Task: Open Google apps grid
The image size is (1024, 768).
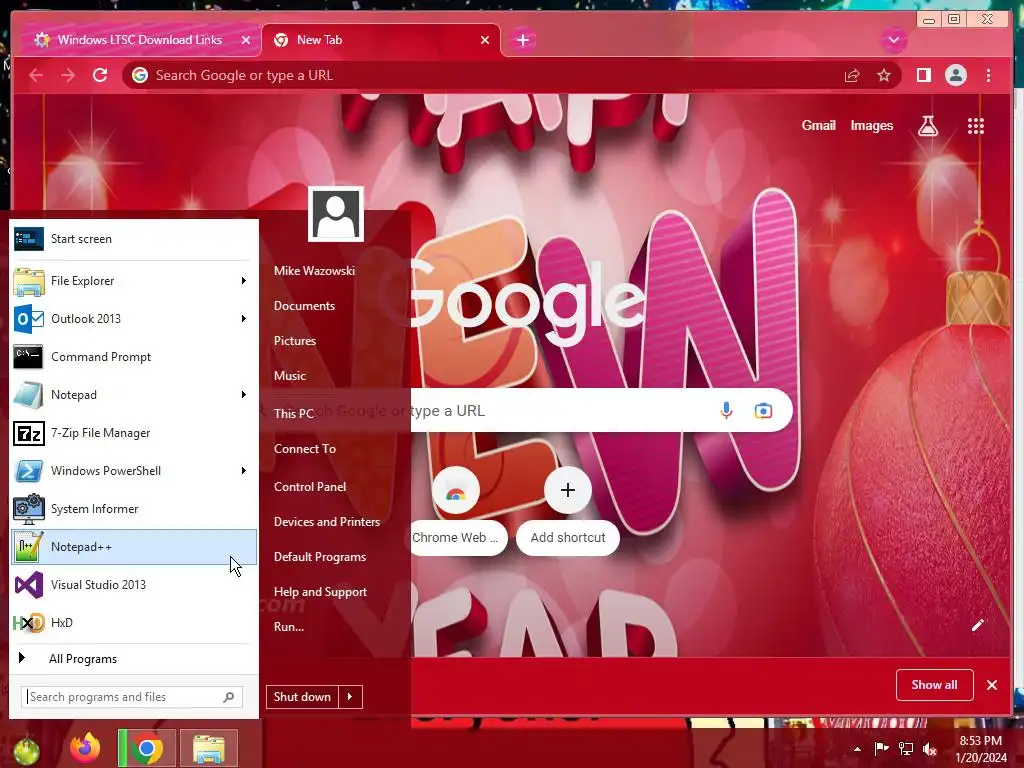Action: 976,125
